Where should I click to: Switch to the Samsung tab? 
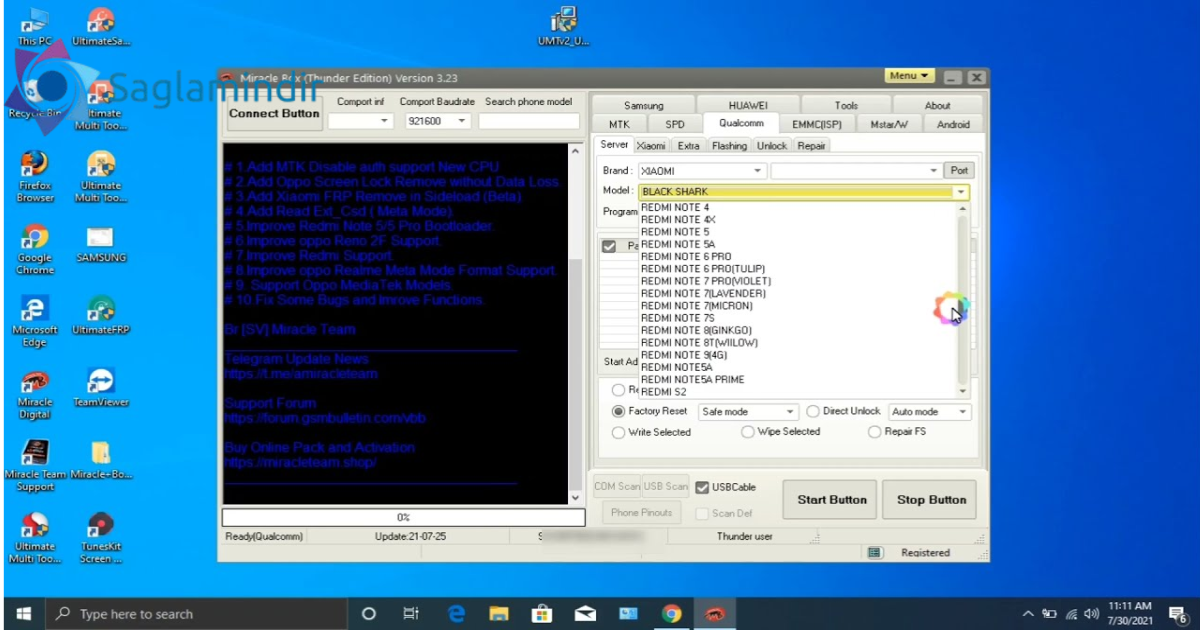coord(643,105)
